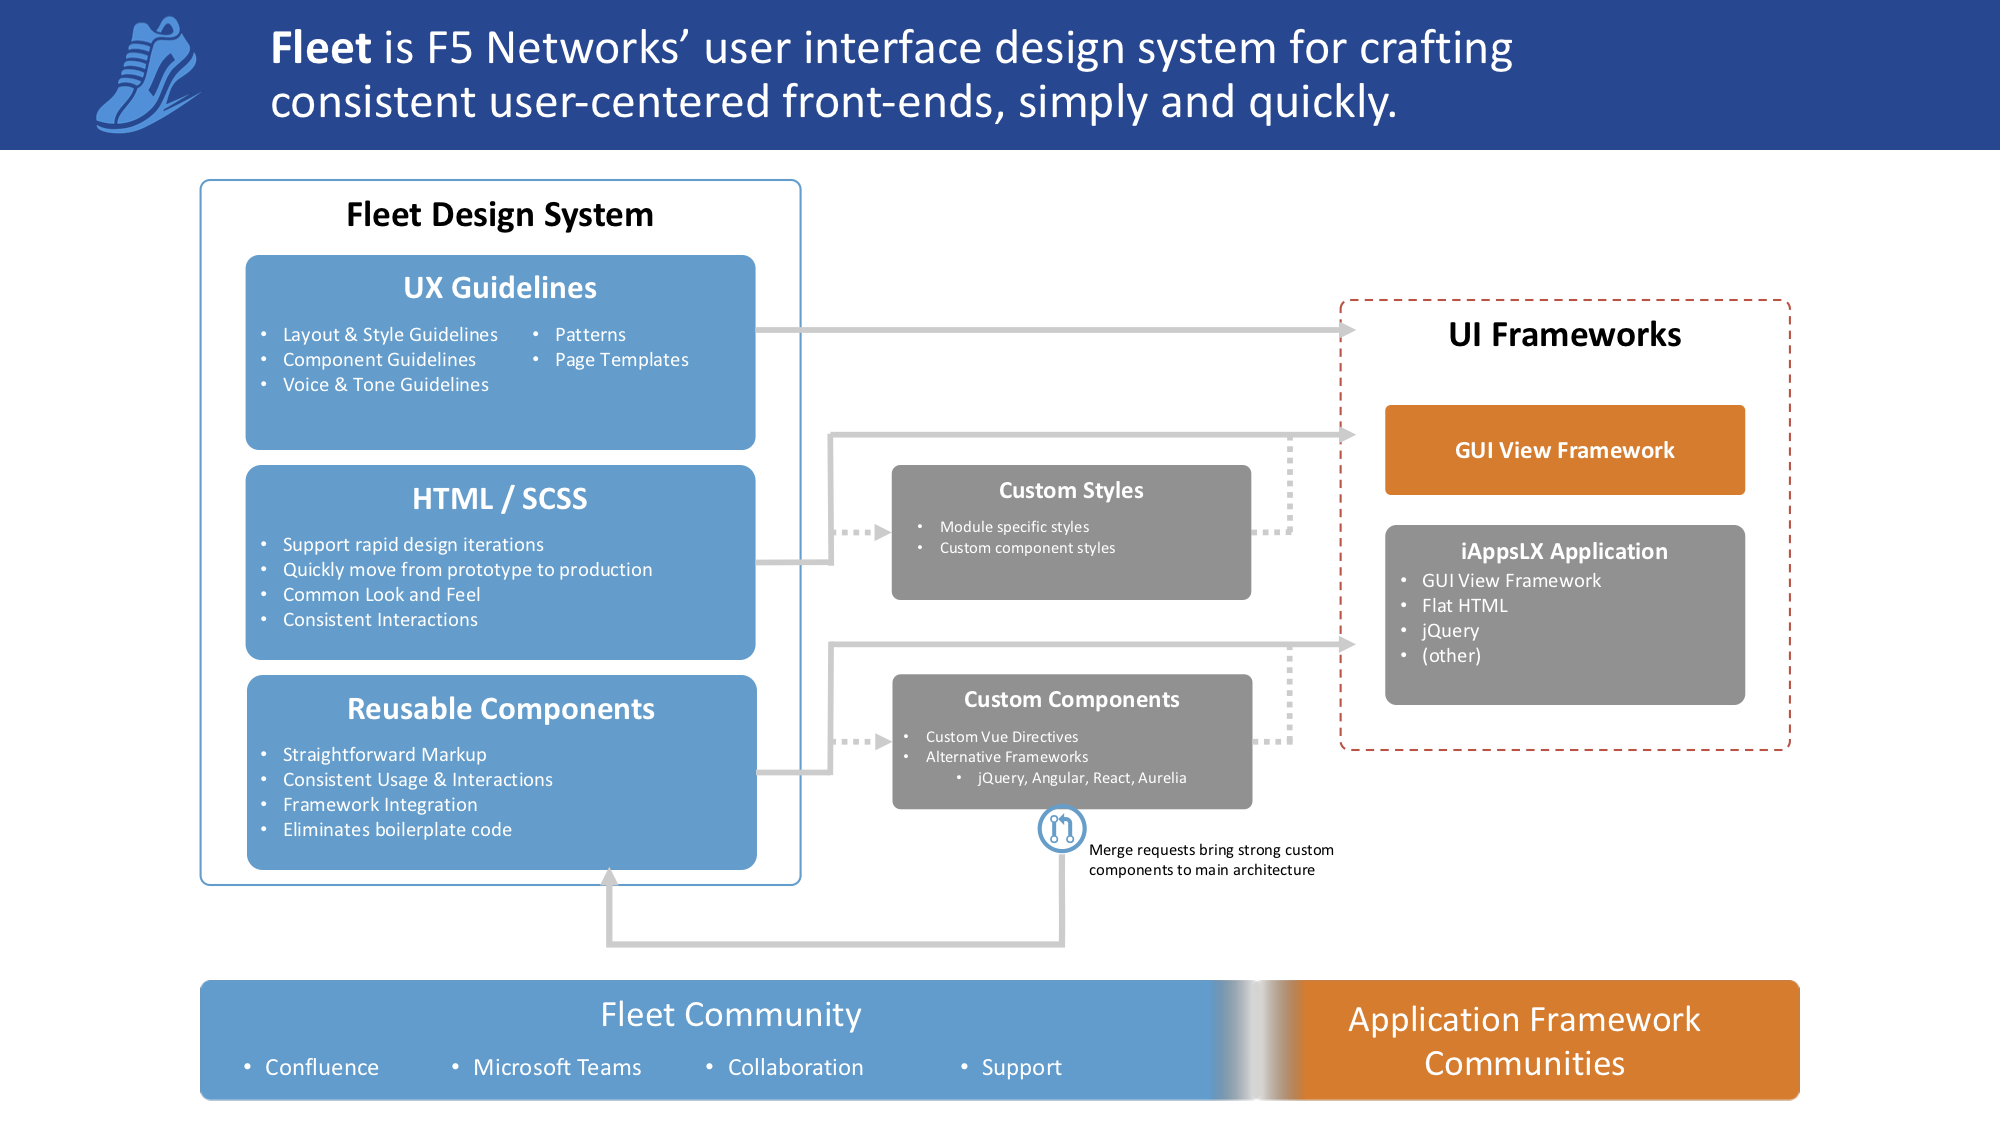Click the Flat HTML bullet
The image size is (2000, 1125).
click(1464, 605)
